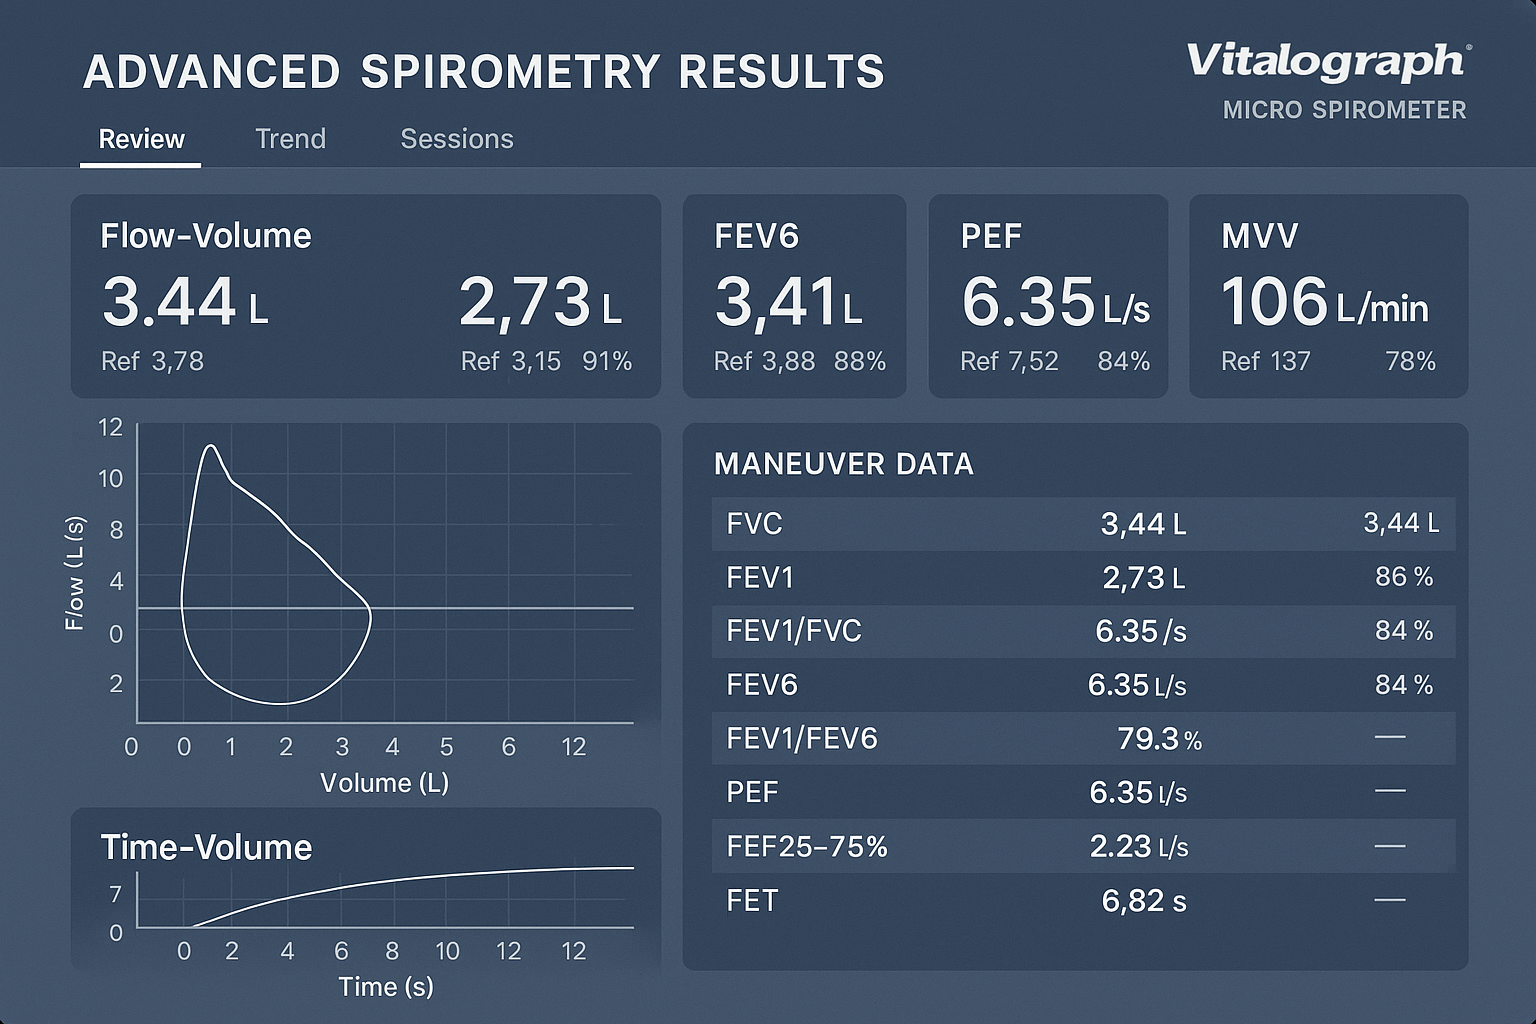This screenshot has height=1024, width=1536.
Task: Click the FEV1/FEV6 row showing 79.3%
Action: (1083, 739)
